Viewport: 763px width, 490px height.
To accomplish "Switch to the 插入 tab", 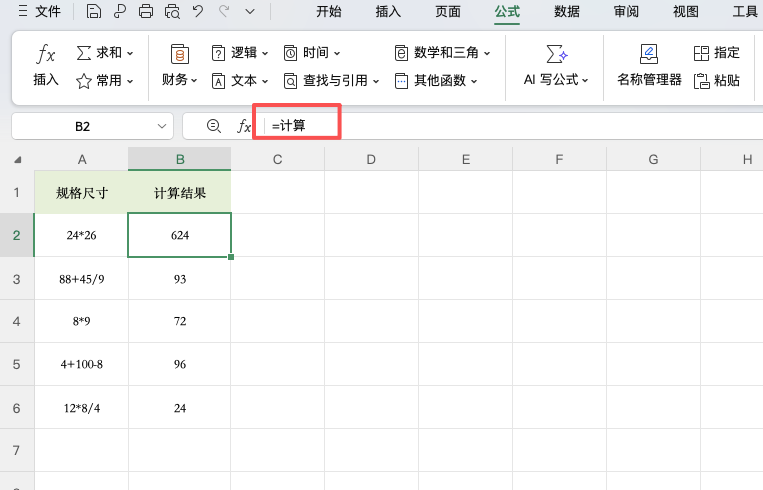I will [x=388, y=11].
